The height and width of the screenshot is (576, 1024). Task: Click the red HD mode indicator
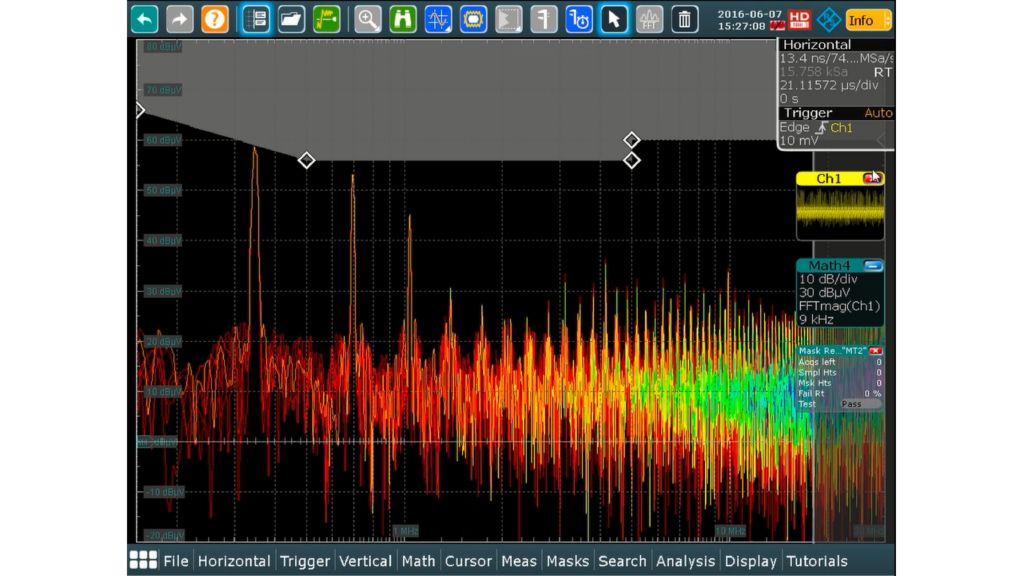(x=799, y=20)
